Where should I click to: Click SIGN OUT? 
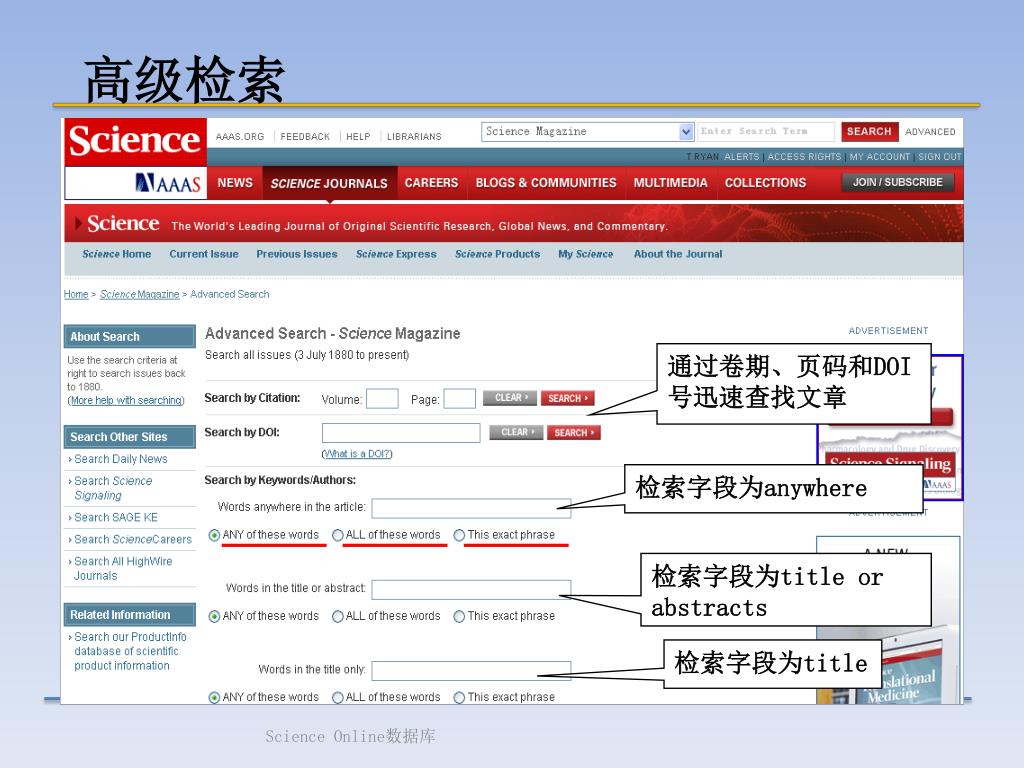(x=939, y=157)
